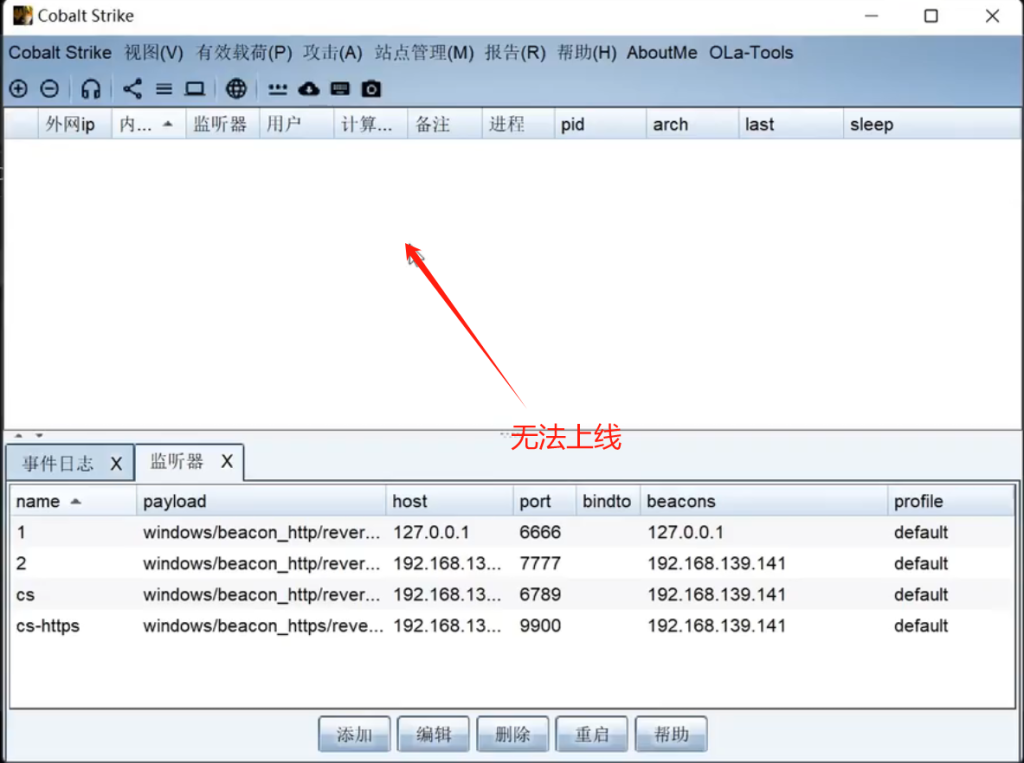Sort listeners by payload column
Viewport: 1024px width, 763px height.
261,501
